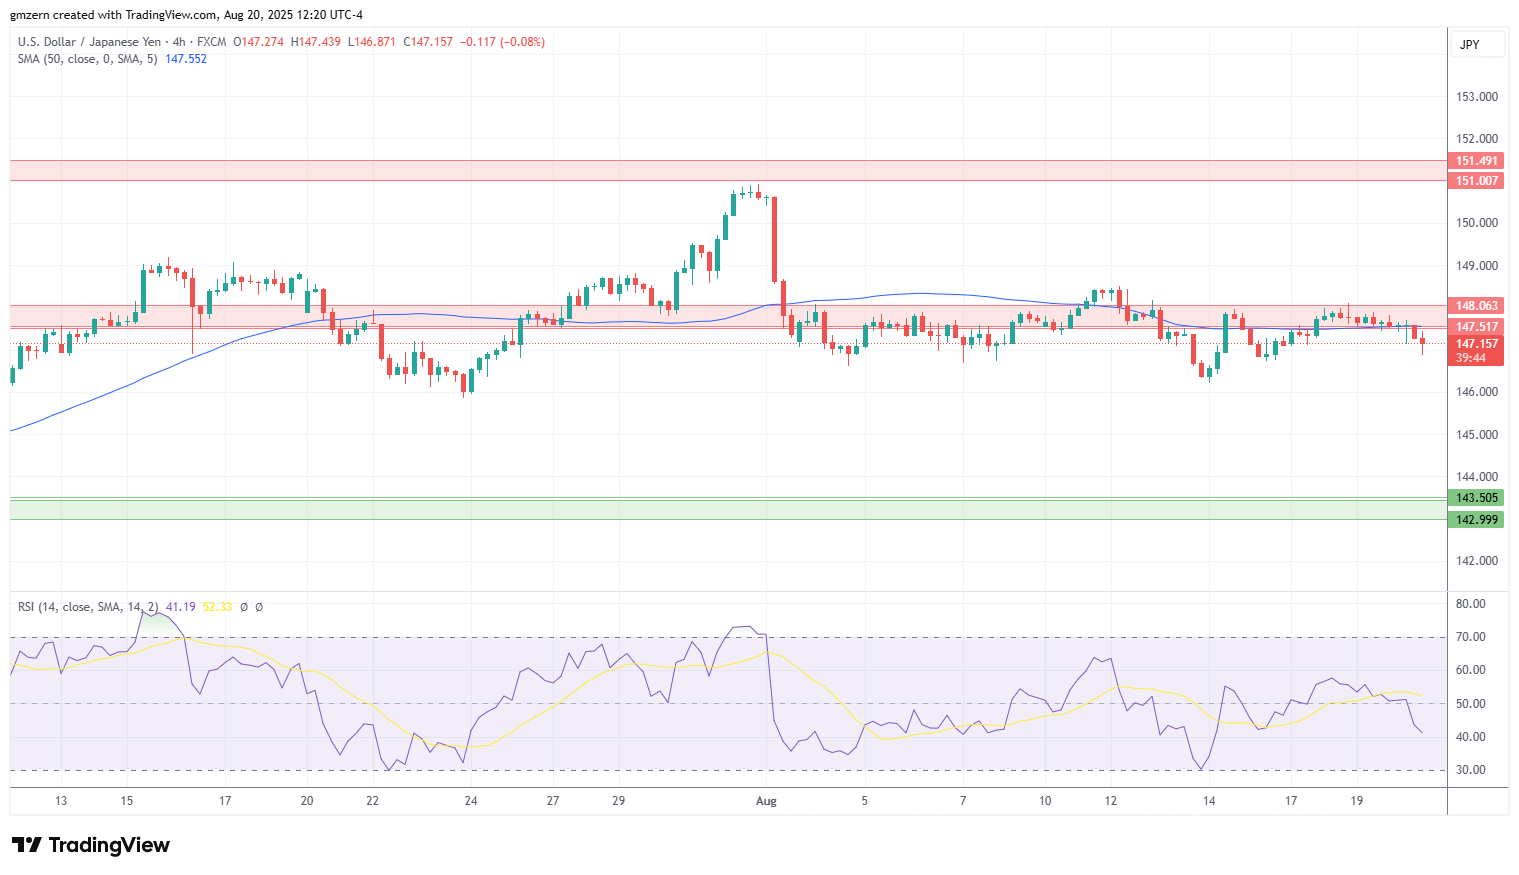Click the RSI 80.00 scale label
The width and height of the screenshot is (1519, 875).
[x=1471, y=604]
